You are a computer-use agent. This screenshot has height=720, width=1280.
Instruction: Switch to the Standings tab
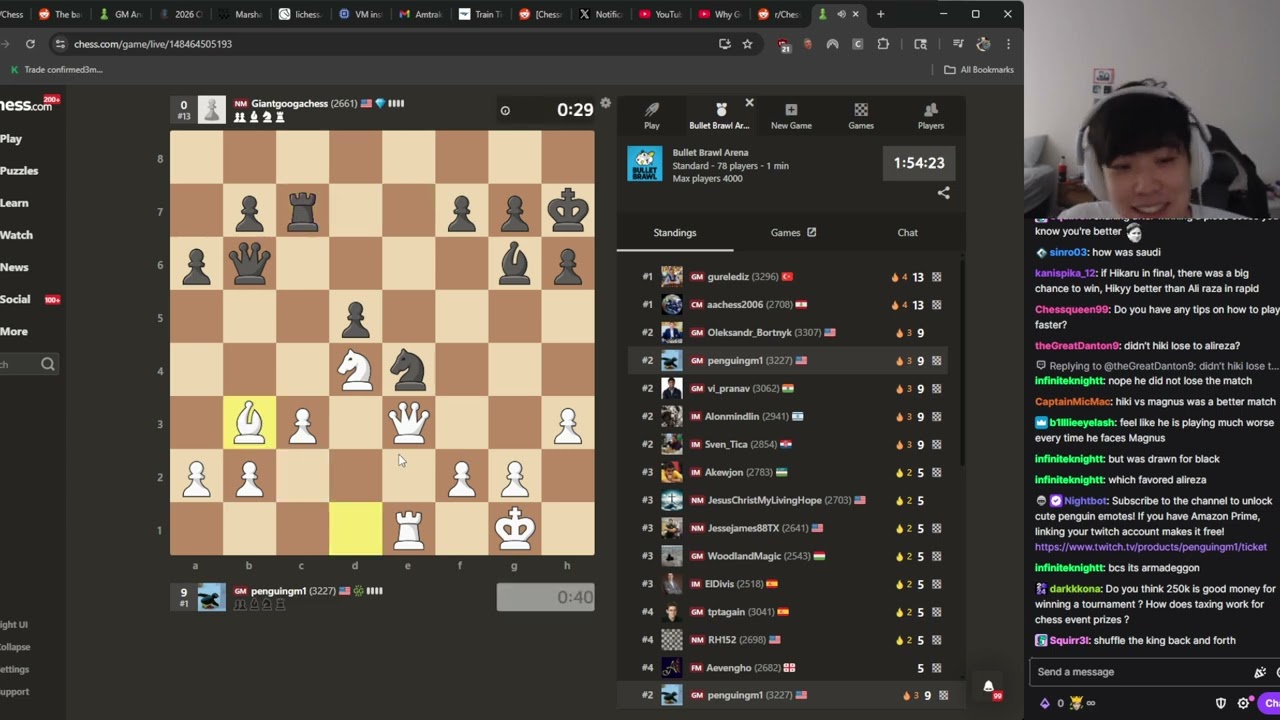[x=675, y=233]
